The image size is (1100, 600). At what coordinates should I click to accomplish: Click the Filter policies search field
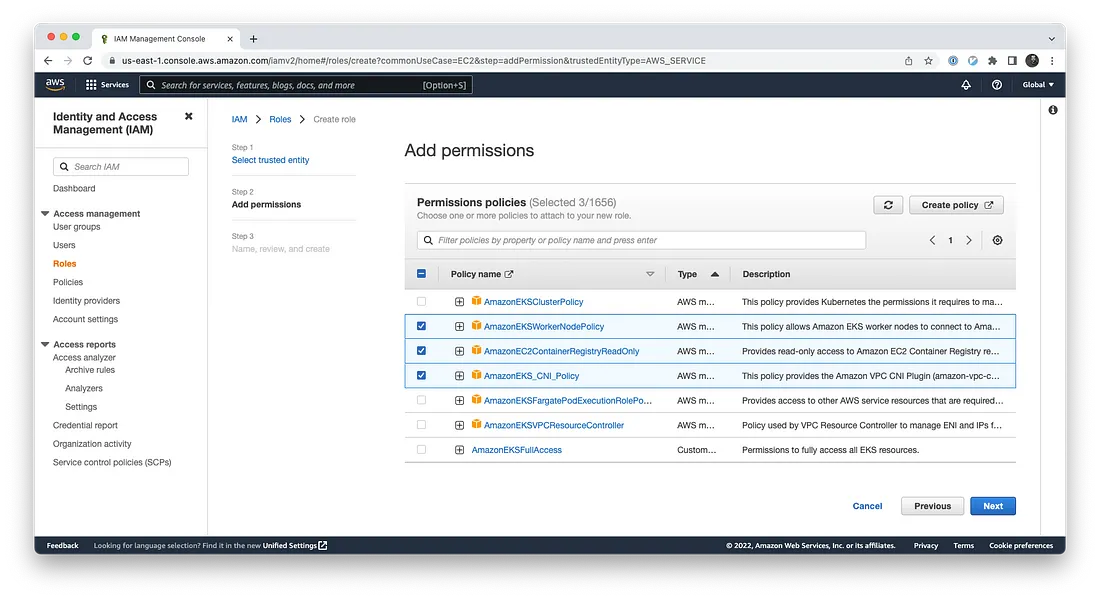[x=641, y=240]
